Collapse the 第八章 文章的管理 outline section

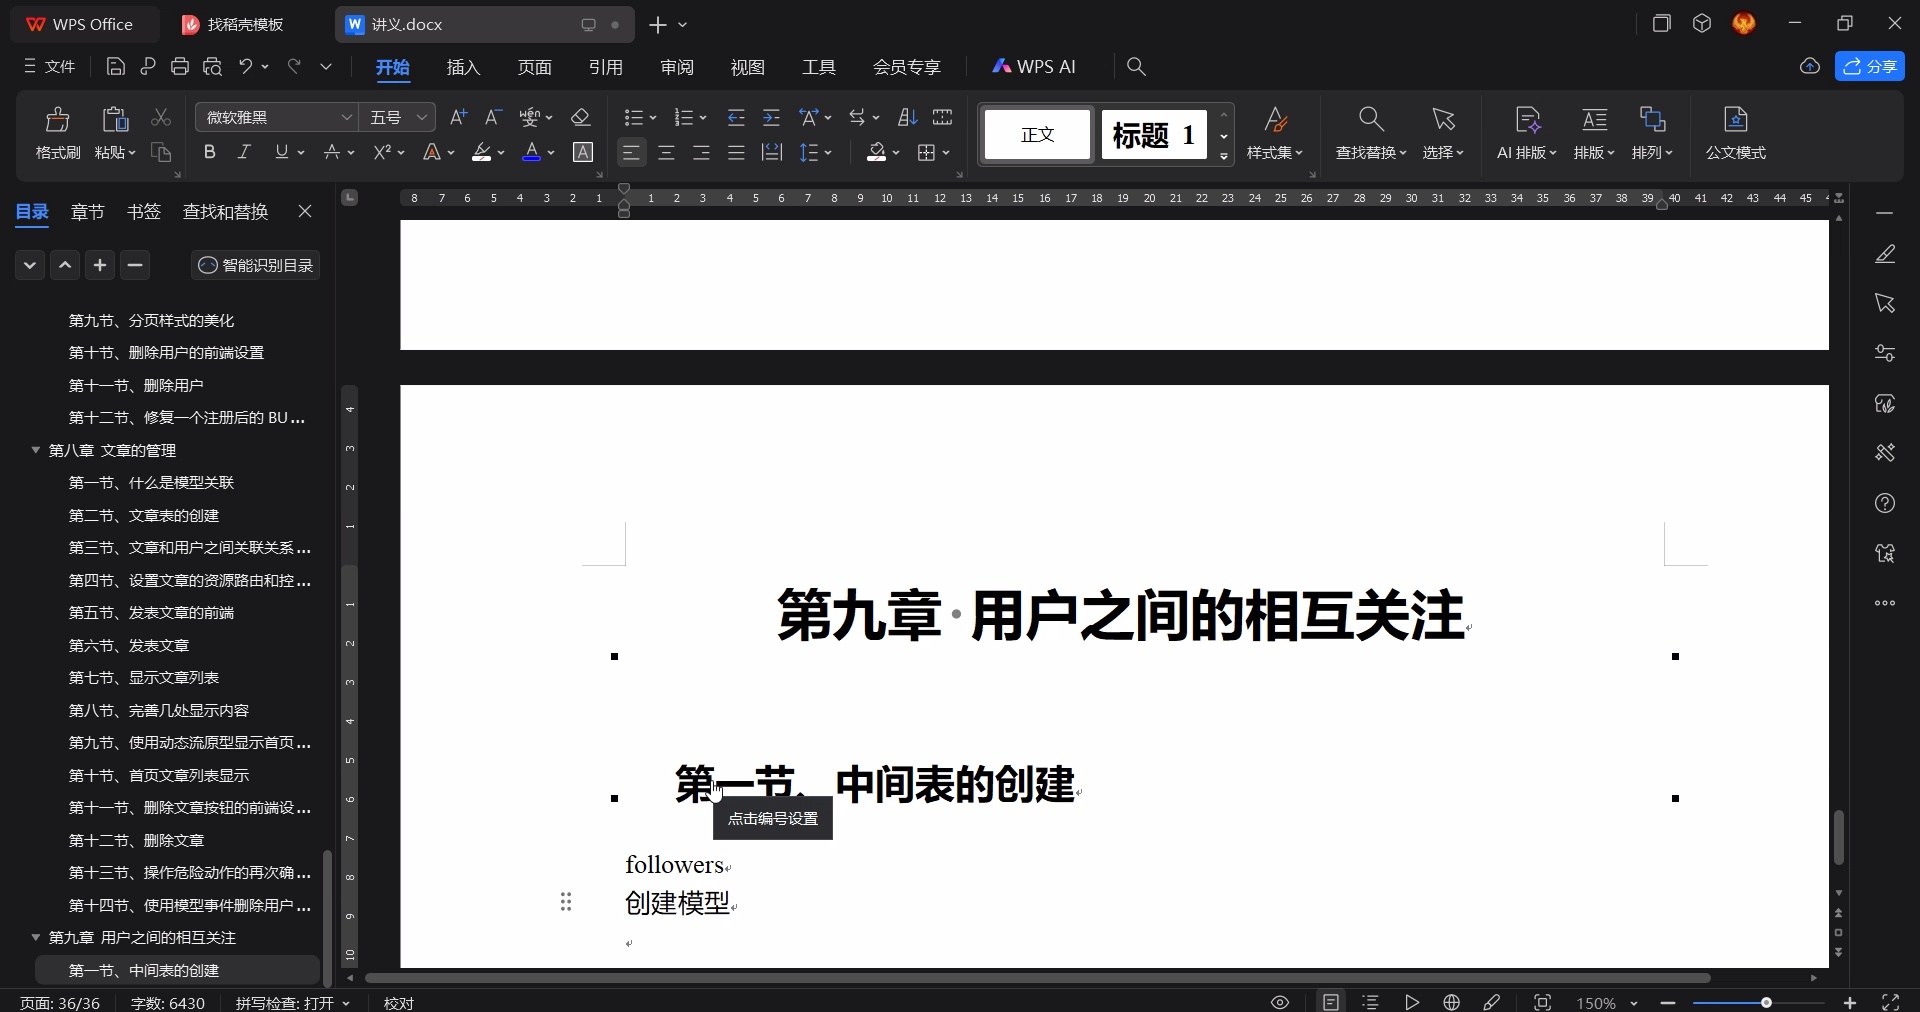click(36, 451)
